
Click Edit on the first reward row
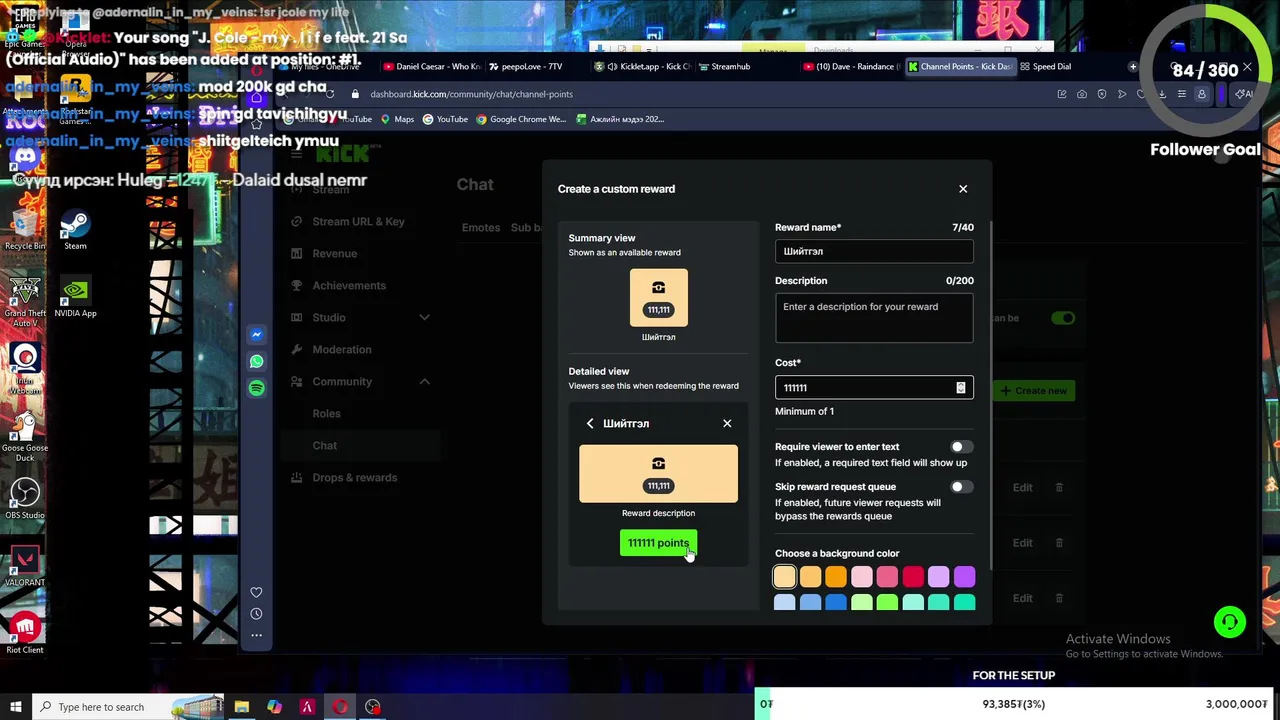(1022, 488)
